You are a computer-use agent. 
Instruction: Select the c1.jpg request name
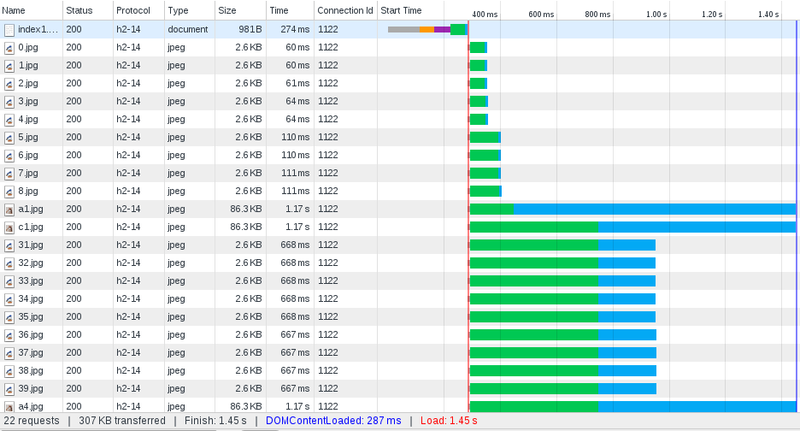point(31,227)
